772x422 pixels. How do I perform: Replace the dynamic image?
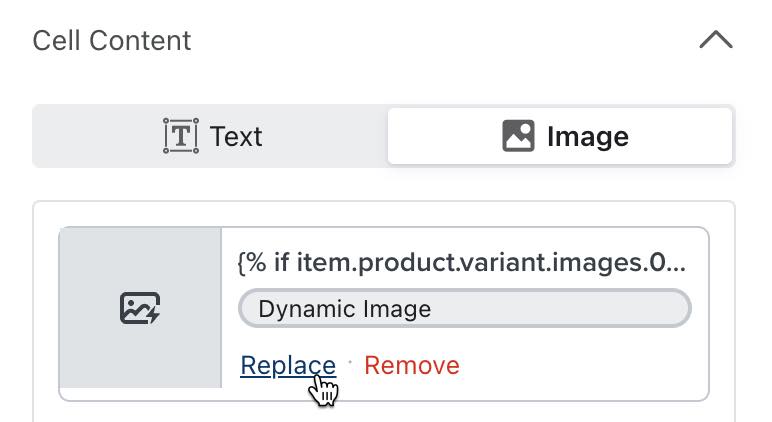(288, 365)
